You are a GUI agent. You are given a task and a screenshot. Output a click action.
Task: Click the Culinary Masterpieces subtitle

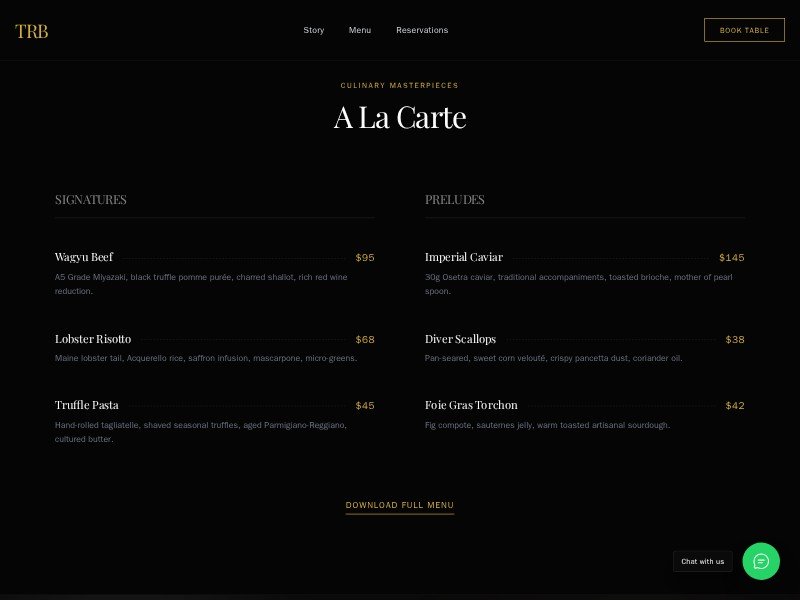pos(400,85)
